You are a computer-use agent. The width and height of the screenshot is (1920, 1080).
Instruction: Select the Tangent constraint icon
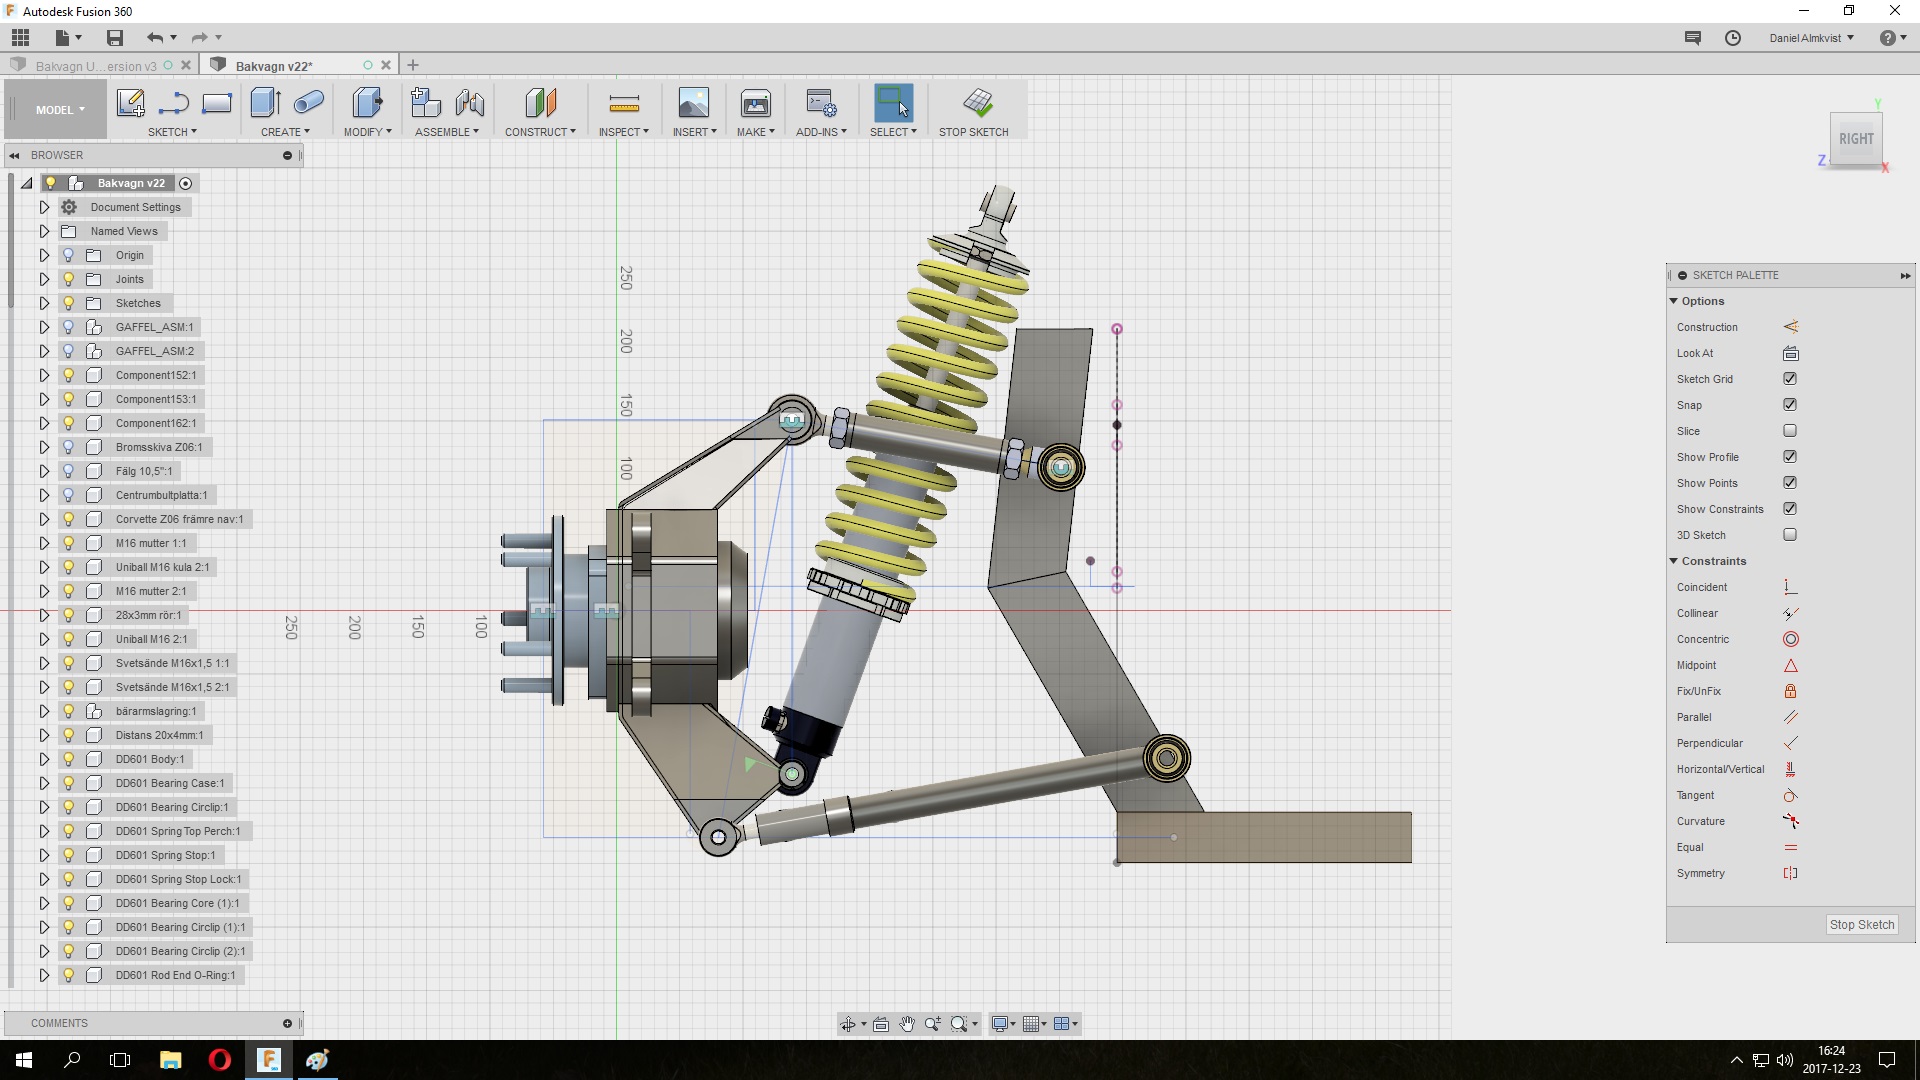tap(1790, 795)
